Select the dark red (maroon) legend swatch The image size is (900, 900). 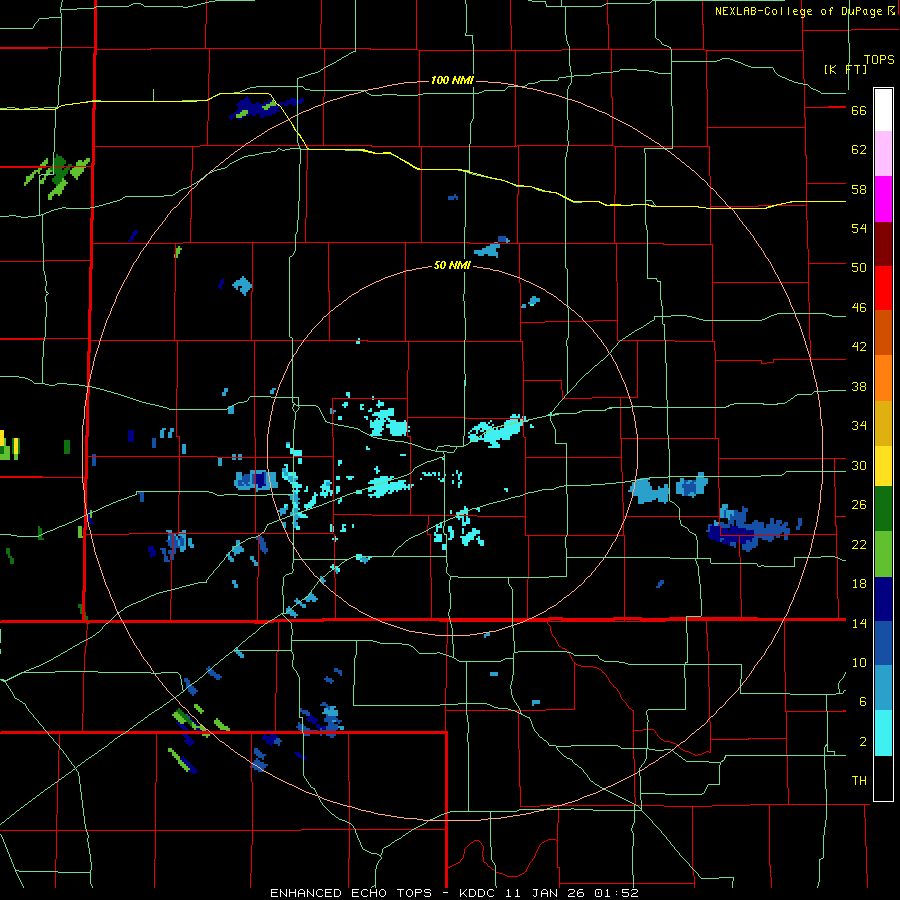pyautogui.click(x=883, y=244)
